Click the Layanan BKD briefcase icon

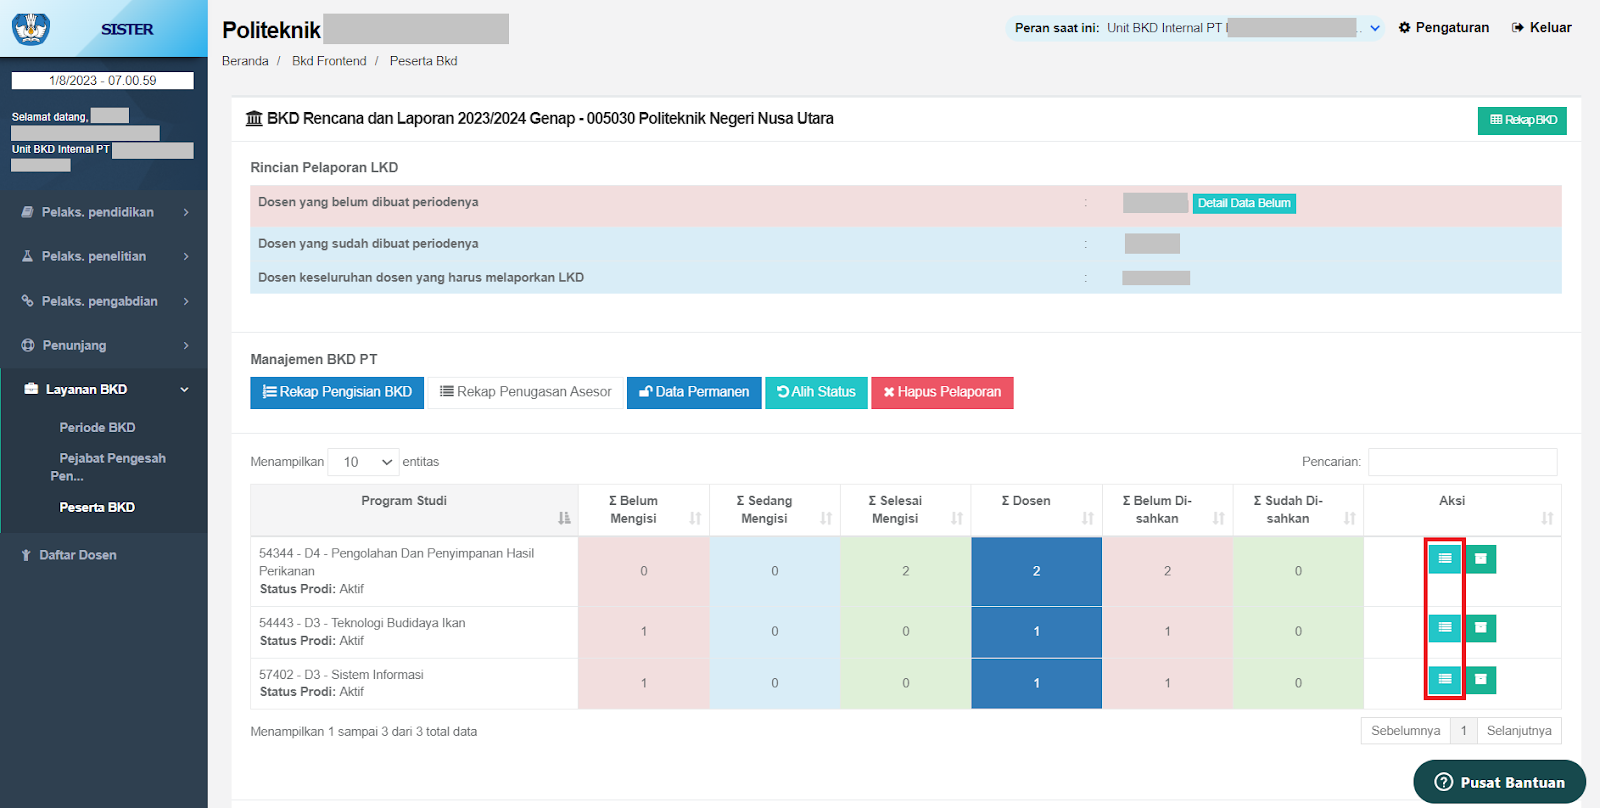pos(31,389)
